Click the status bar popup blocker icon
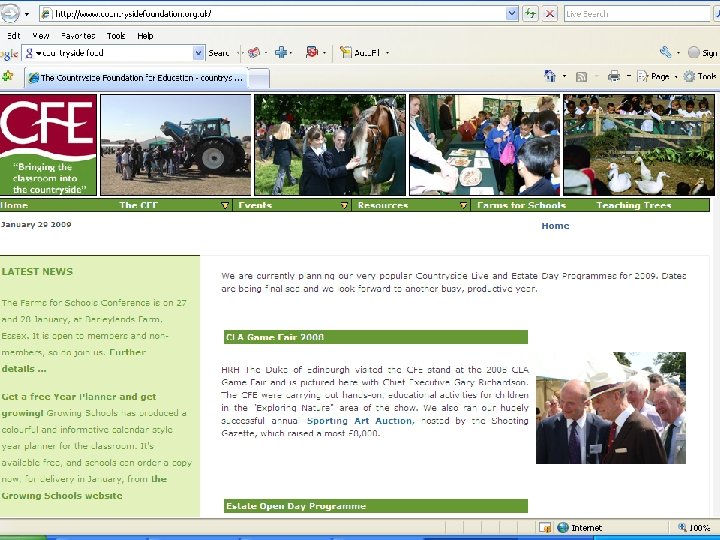The width and height of the screenshot is (720, 540). point(545,528)
